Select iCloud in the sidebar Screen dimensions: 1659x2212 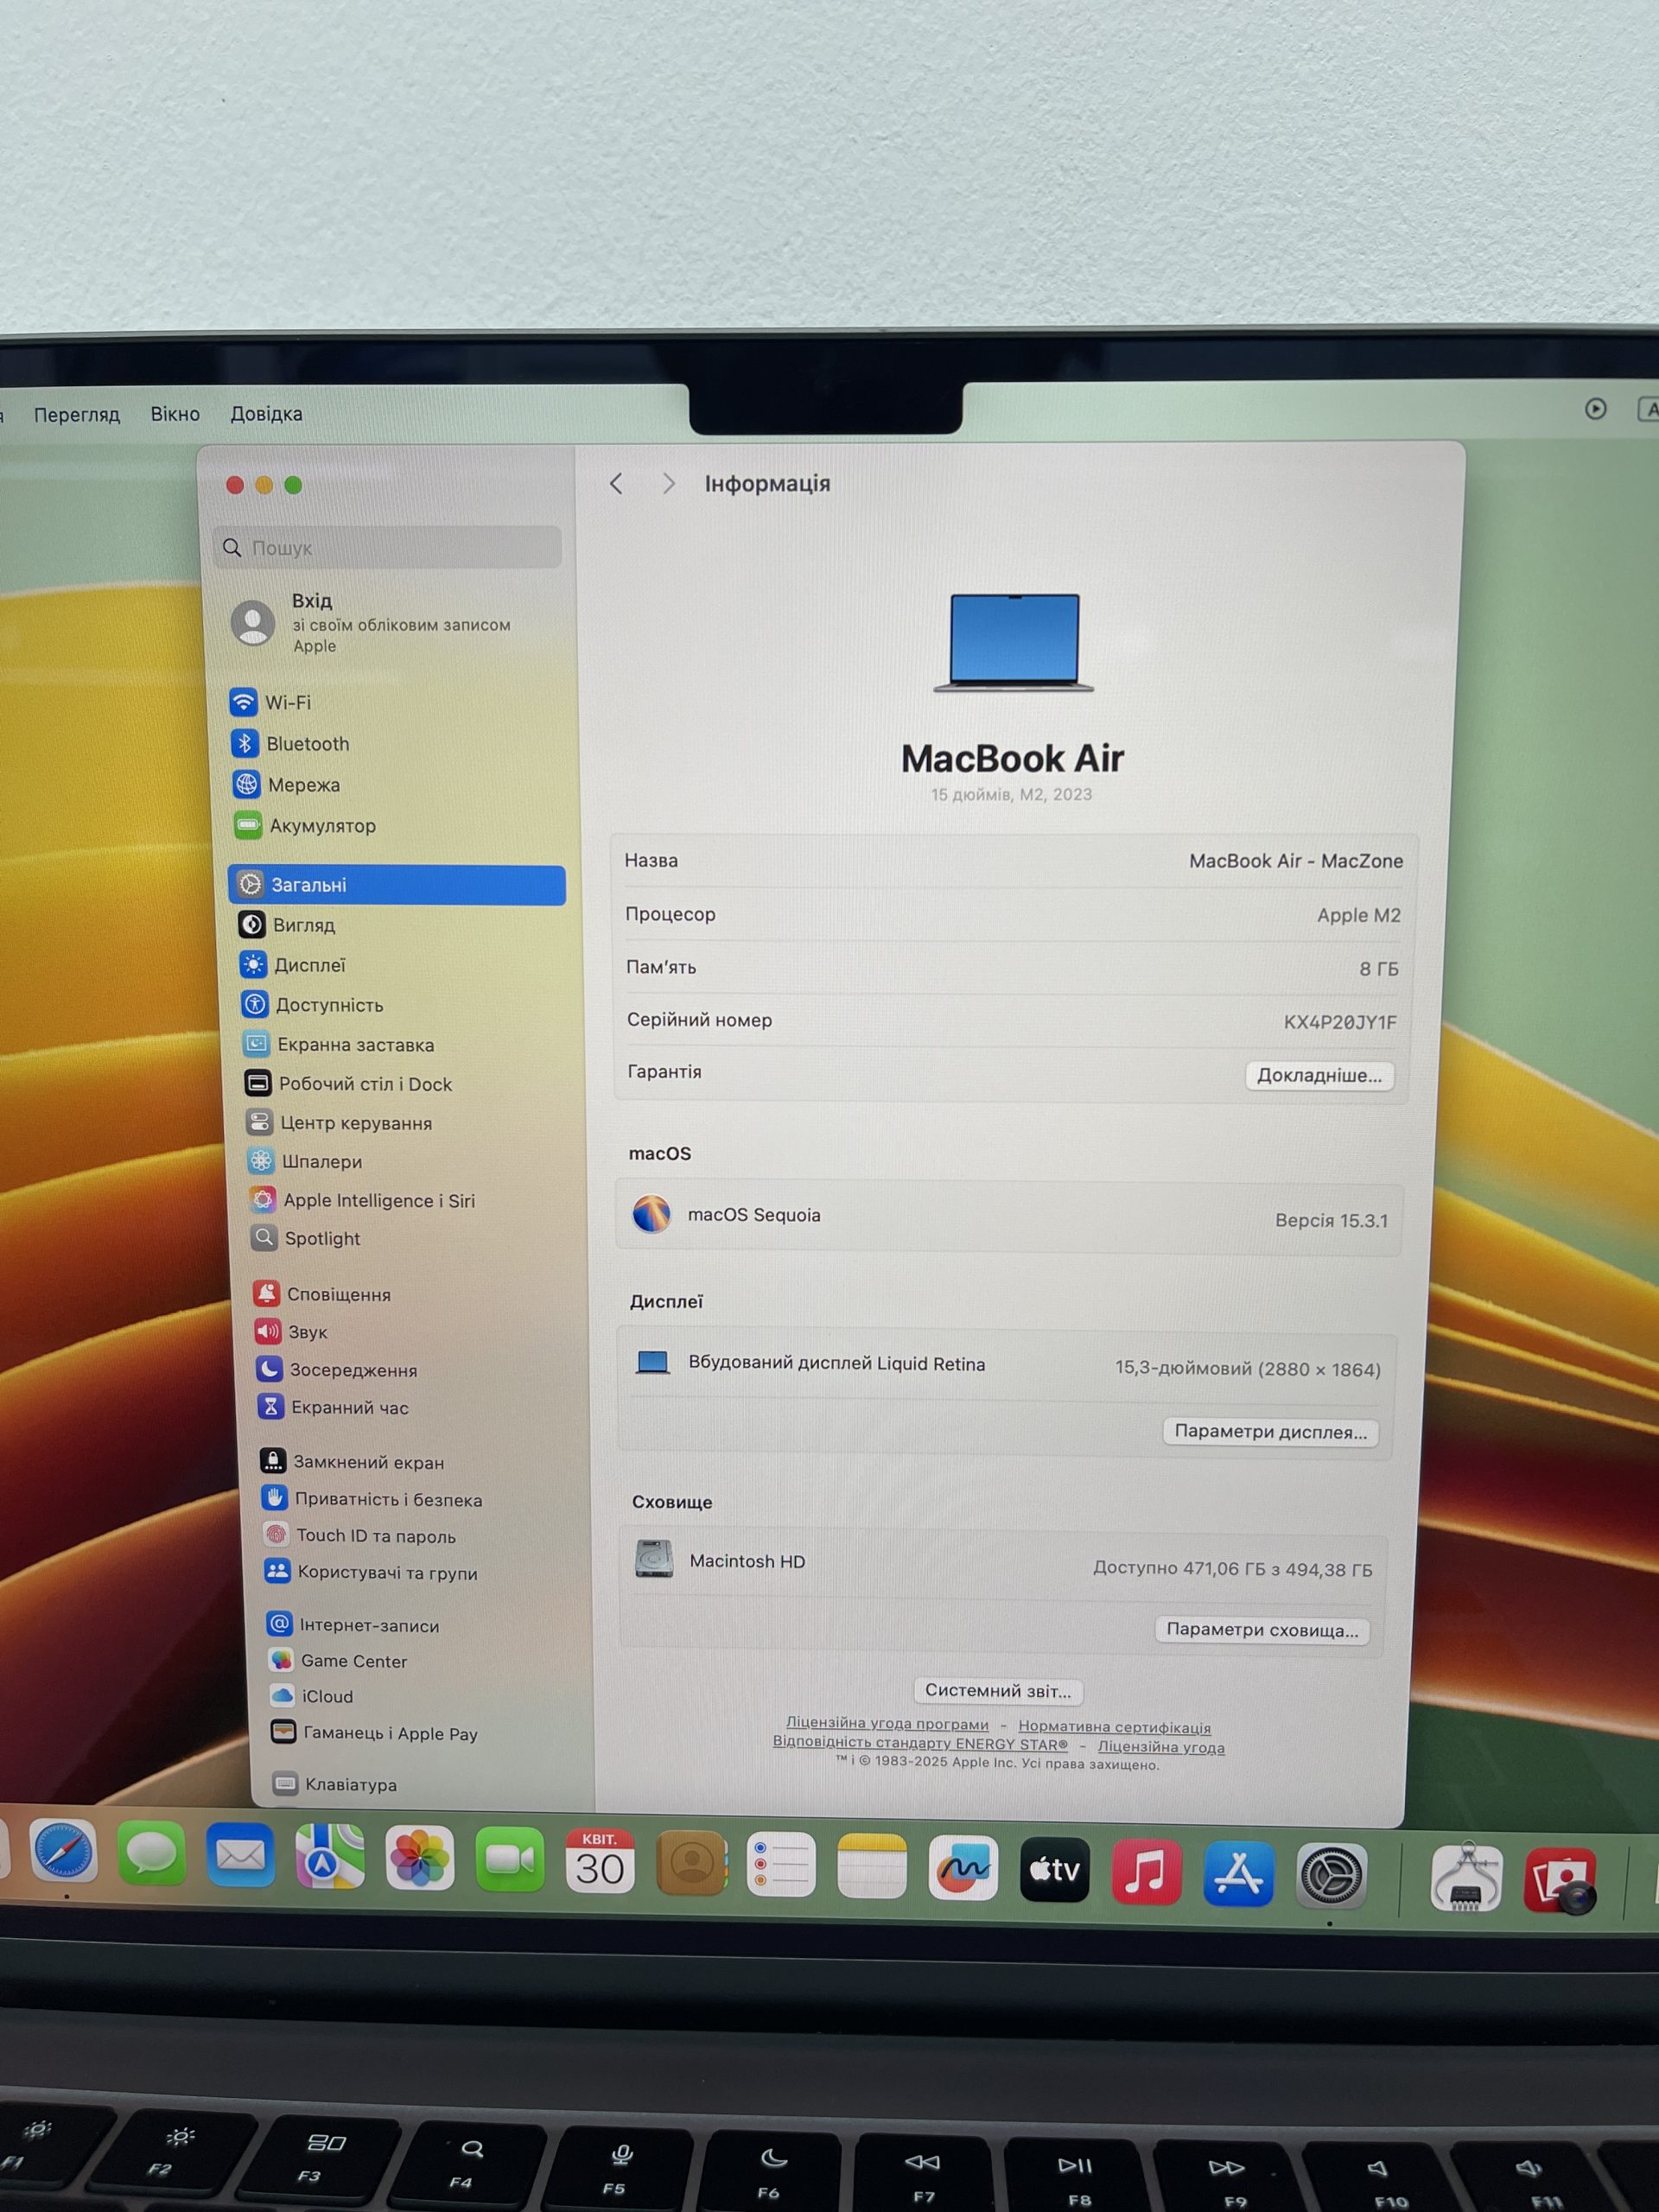coord(312,1696)
